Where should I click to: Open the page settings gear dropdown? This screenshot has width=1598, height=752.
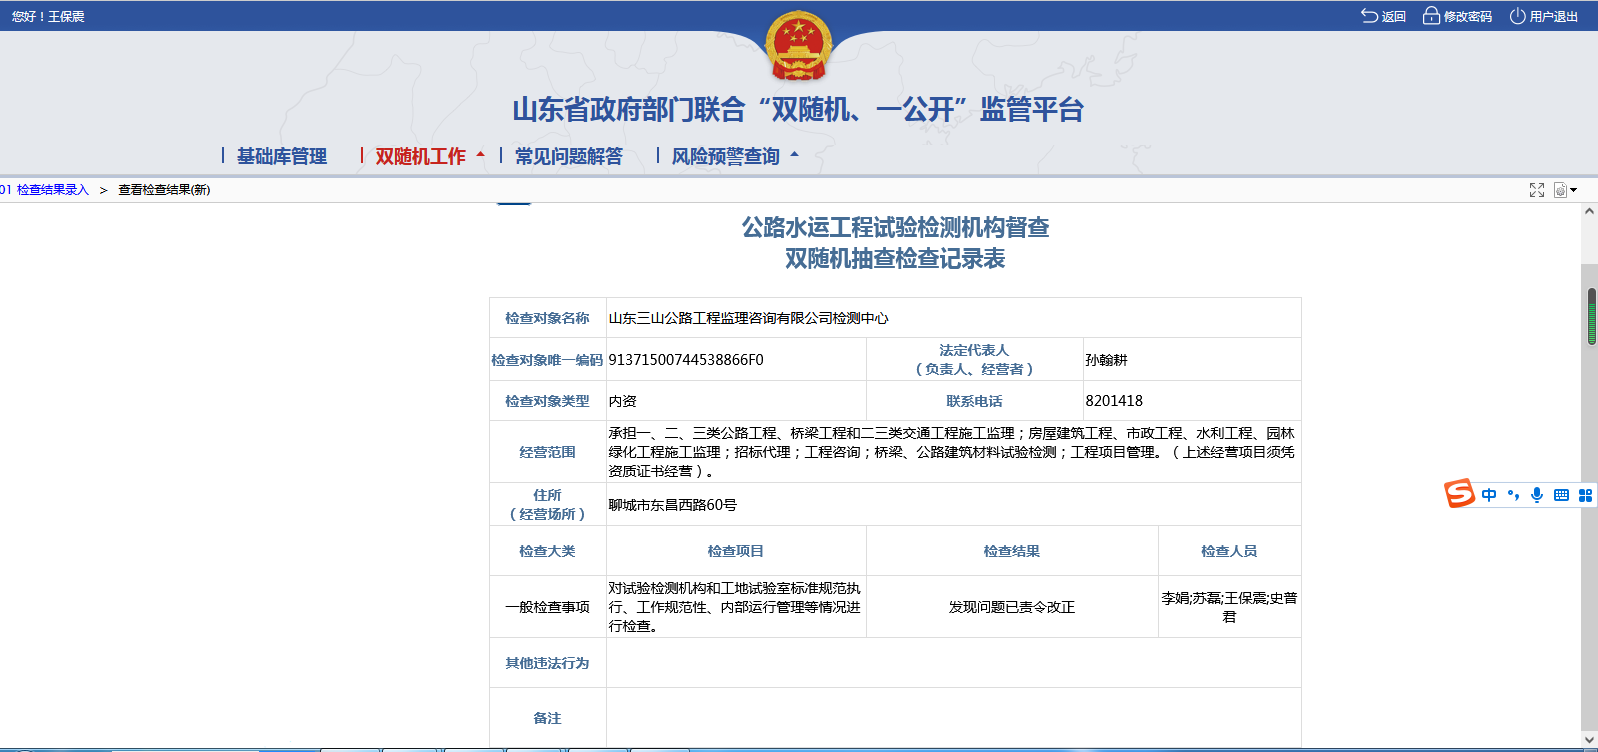click(1564, 190)
